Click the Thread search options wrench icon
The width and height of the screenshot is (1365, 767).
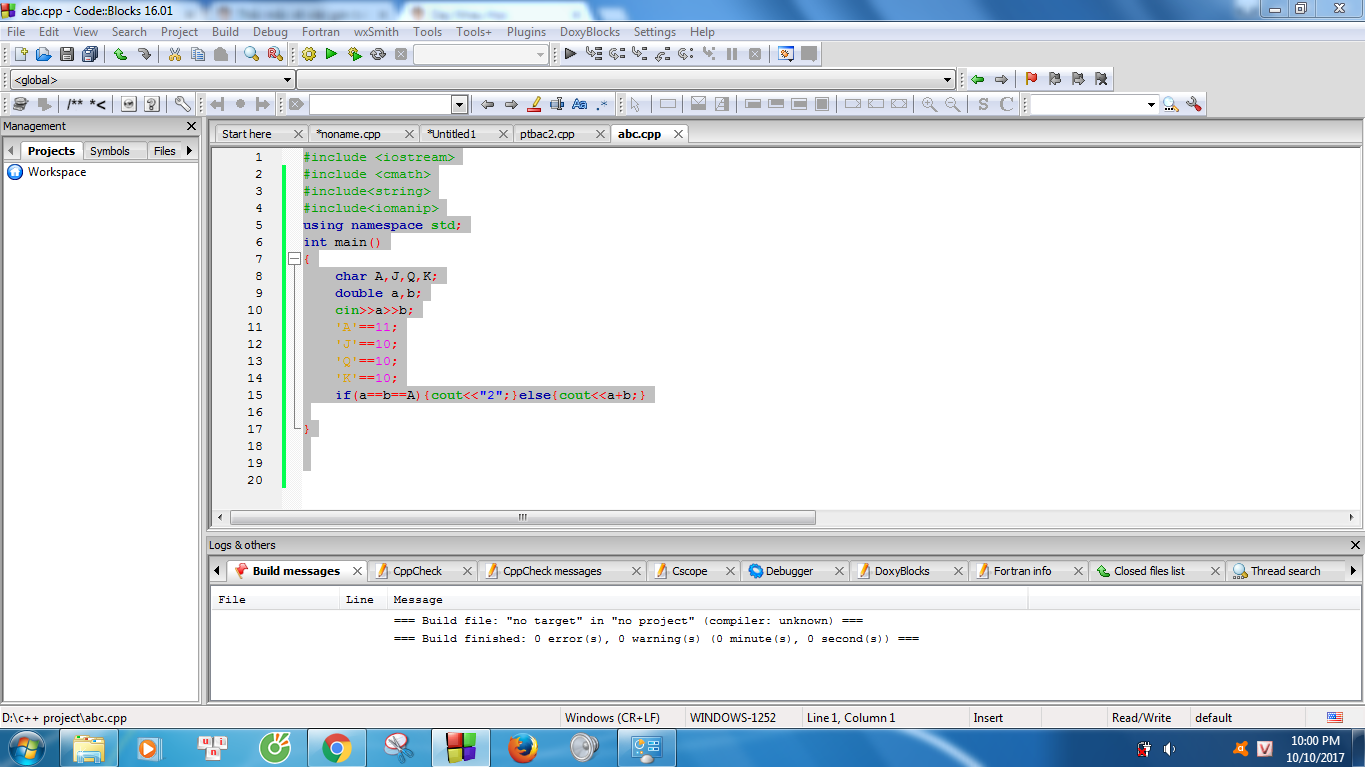tap(1193, 104)
